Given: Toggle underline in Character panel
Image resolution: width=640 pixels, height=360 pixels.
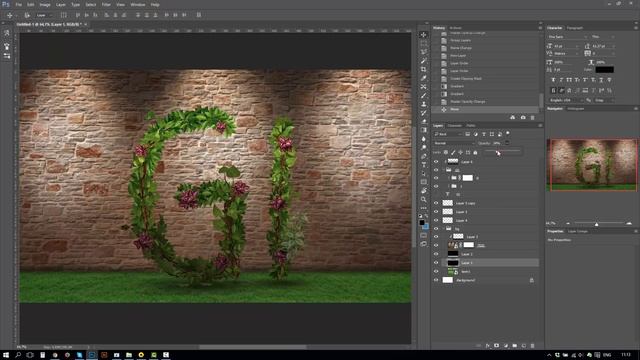Looking at the screenshot, I should click(x=601, y=80).
